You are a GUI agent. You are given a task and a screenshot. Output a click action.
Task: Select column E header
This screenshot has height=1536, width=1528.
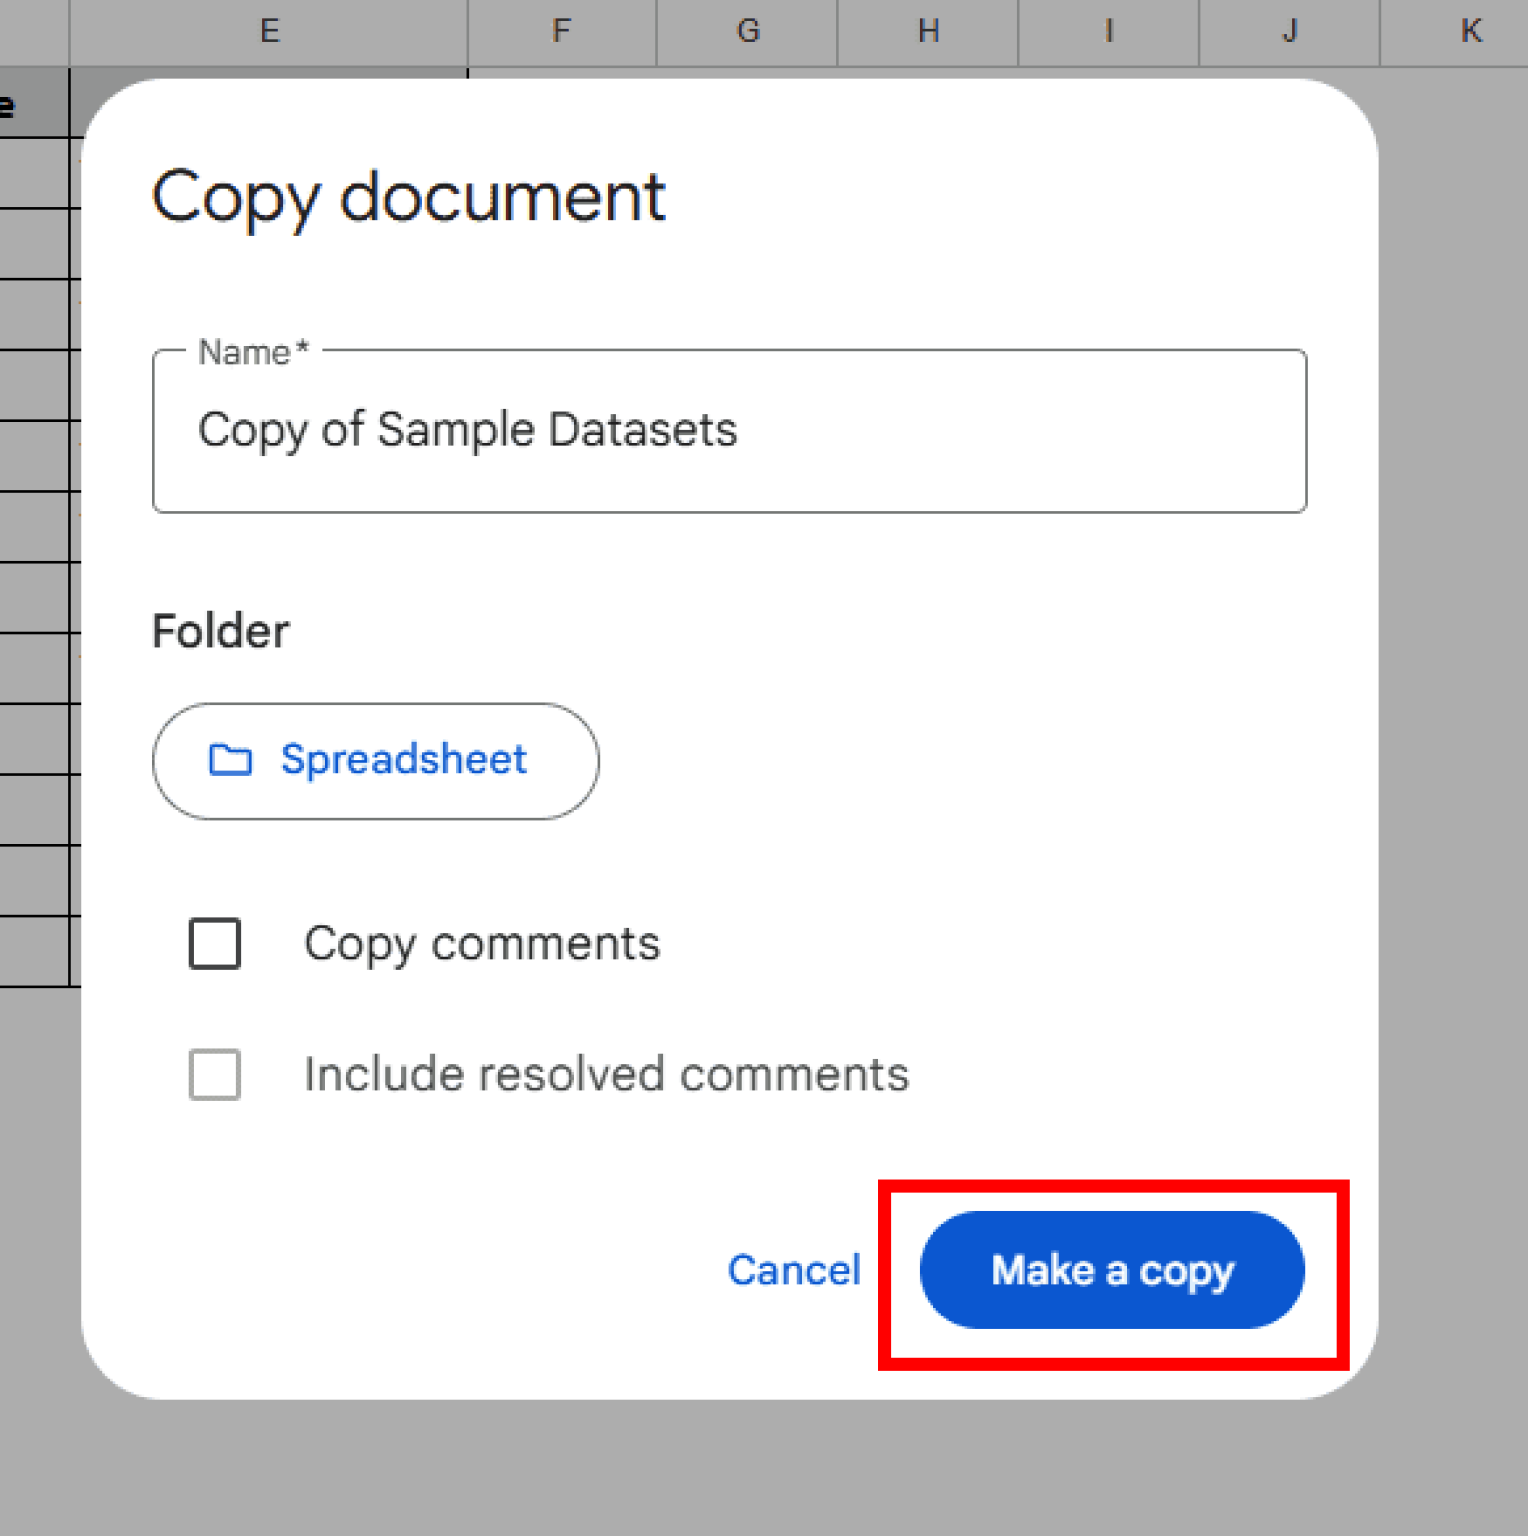[269, 32]
